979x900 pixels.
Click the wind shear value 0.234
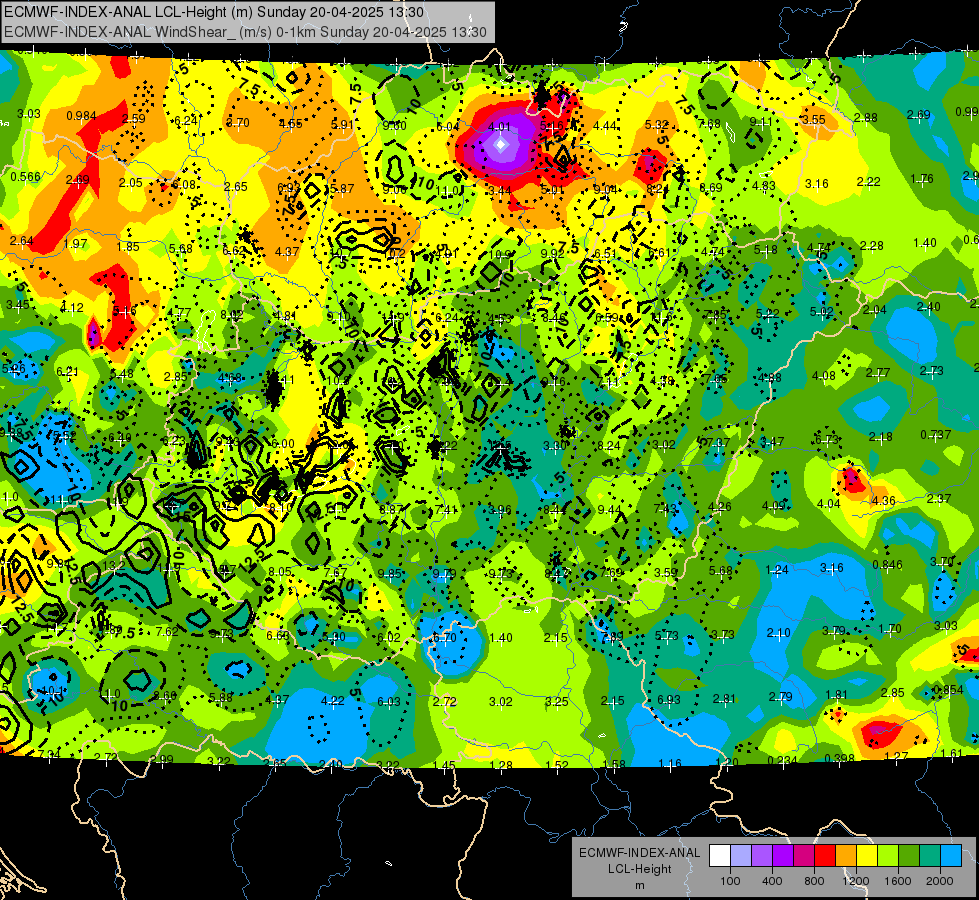[x=782, y=760]
